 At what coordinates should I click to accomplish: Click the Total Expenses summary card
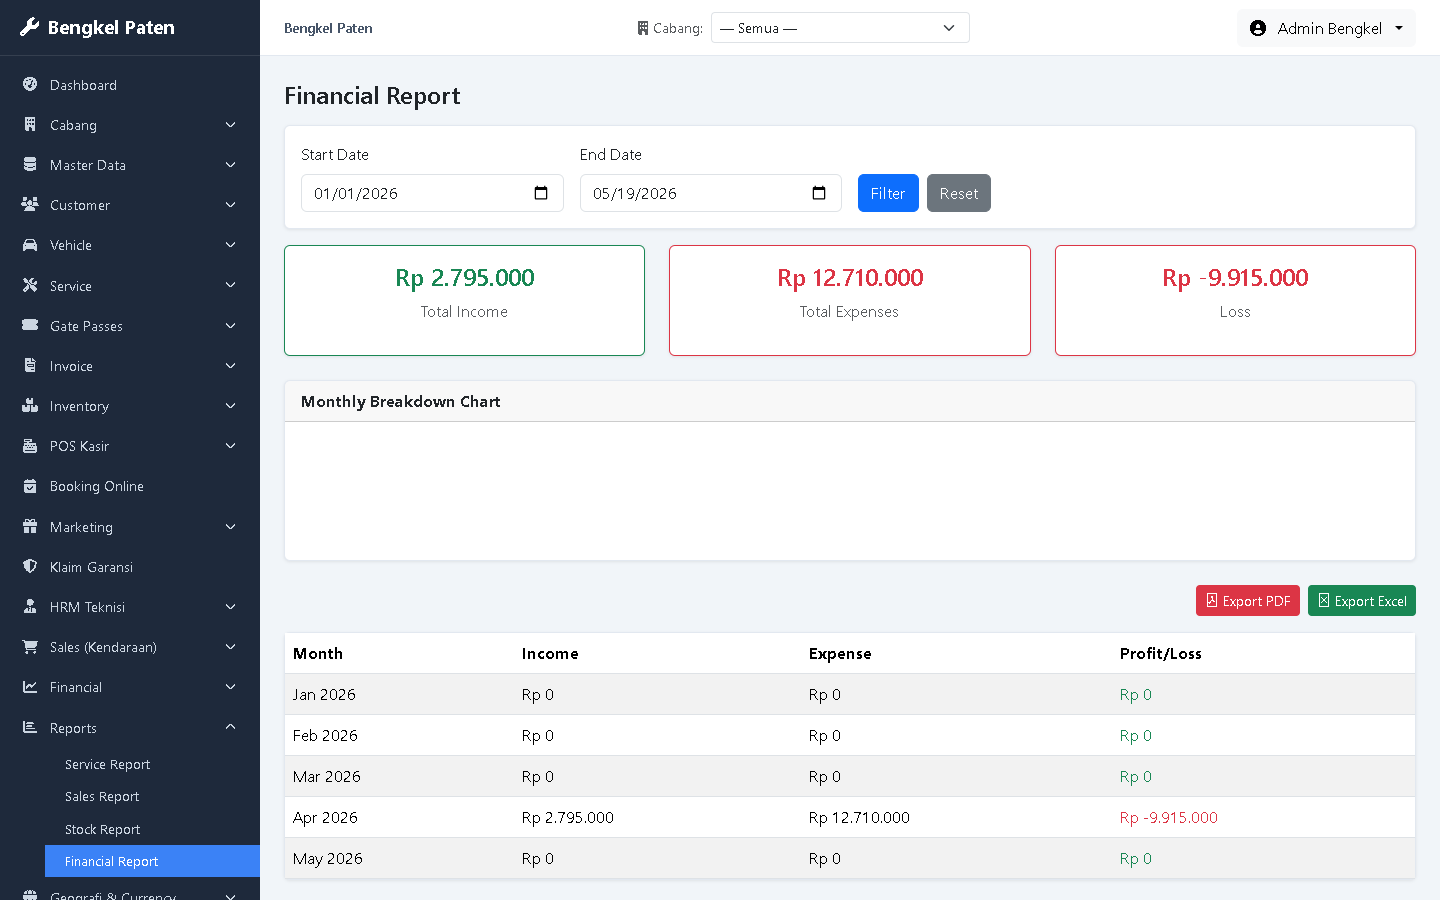[849, 300]
